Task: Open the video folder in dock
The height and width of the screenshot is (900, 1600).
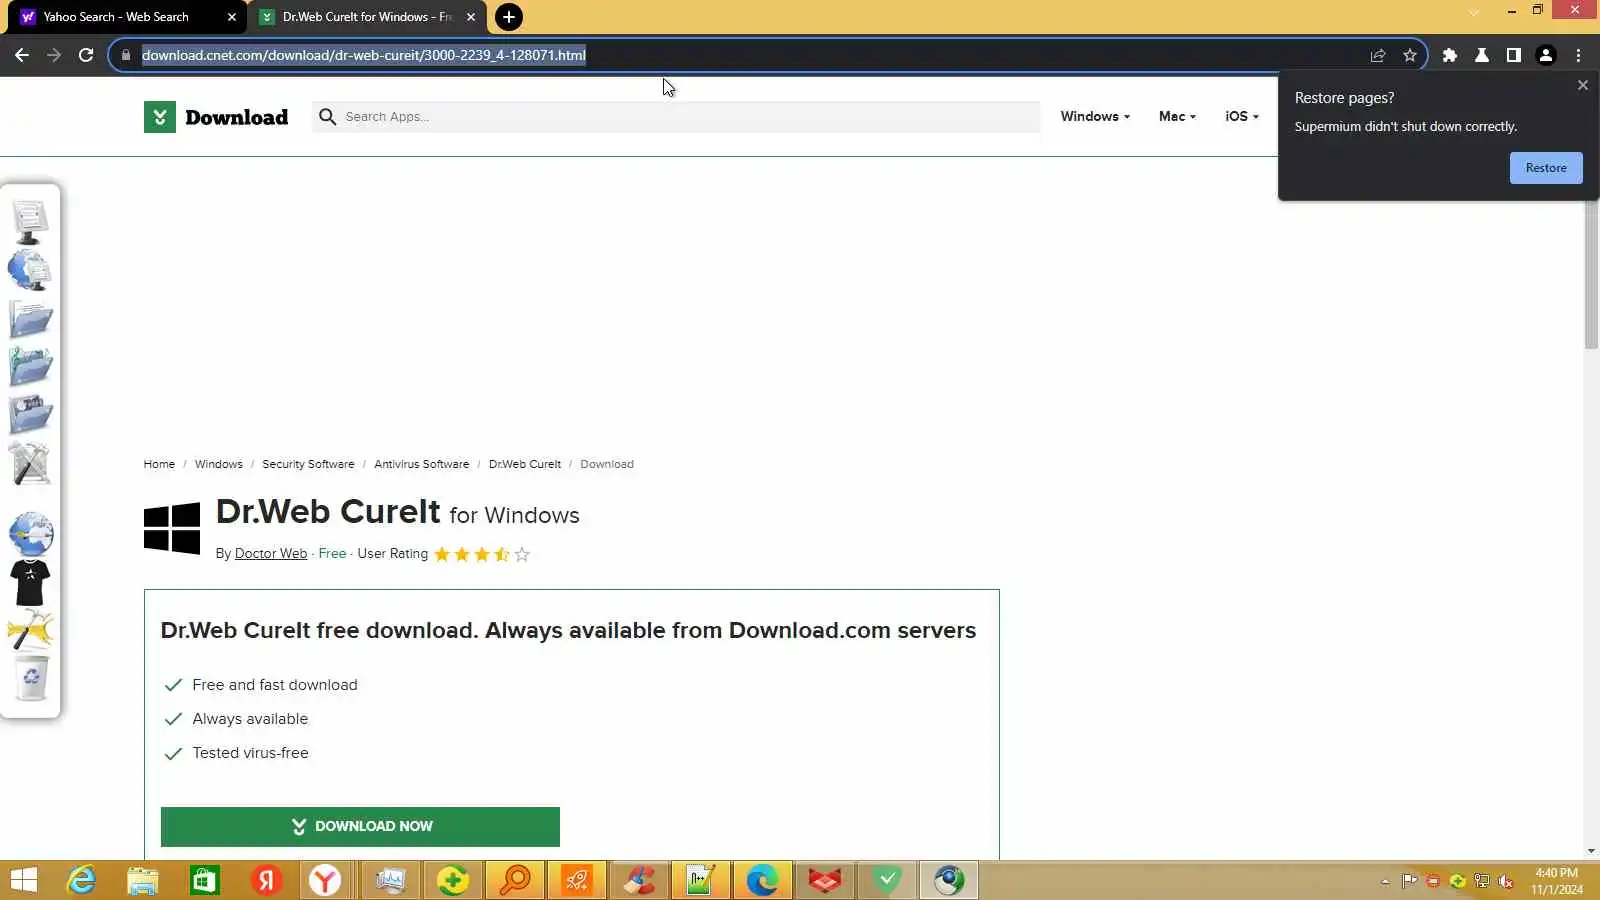Action: 30,415
